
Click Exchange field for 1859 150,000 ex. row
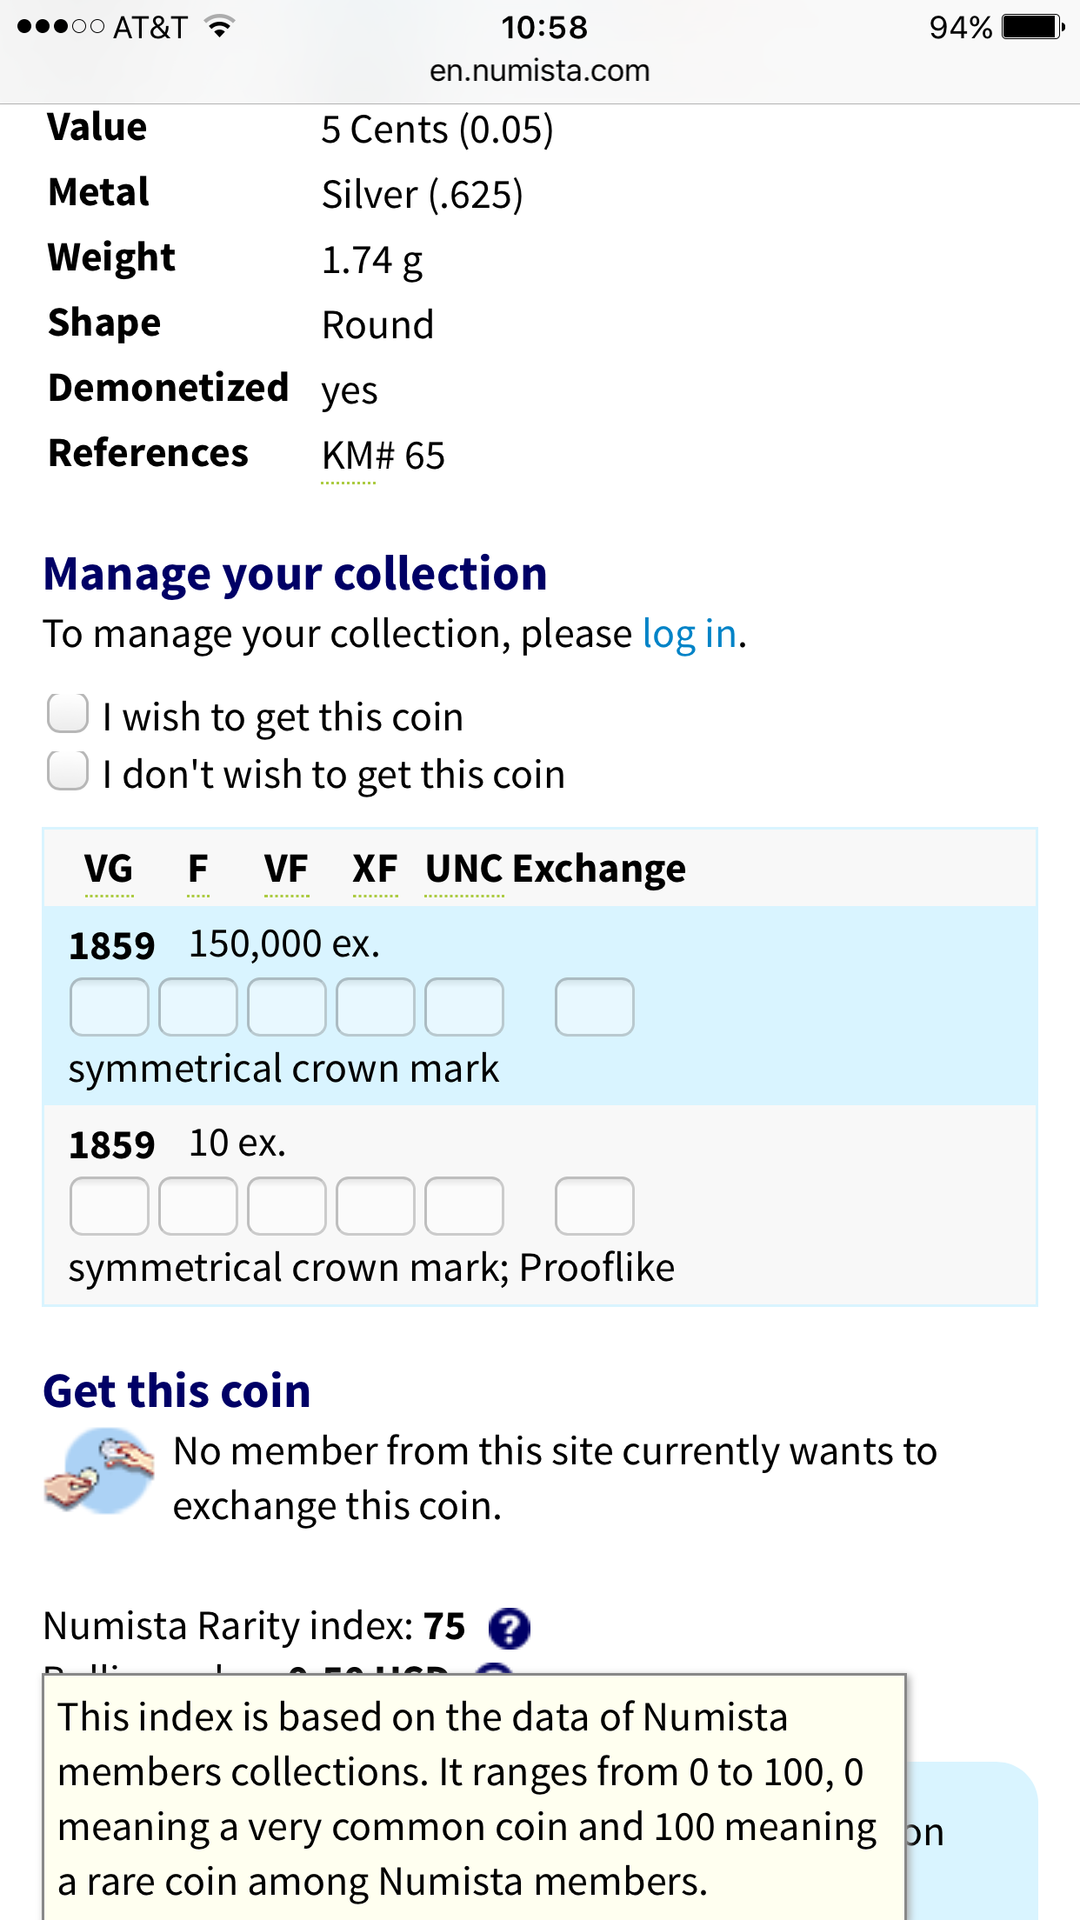click(594, 1007)
